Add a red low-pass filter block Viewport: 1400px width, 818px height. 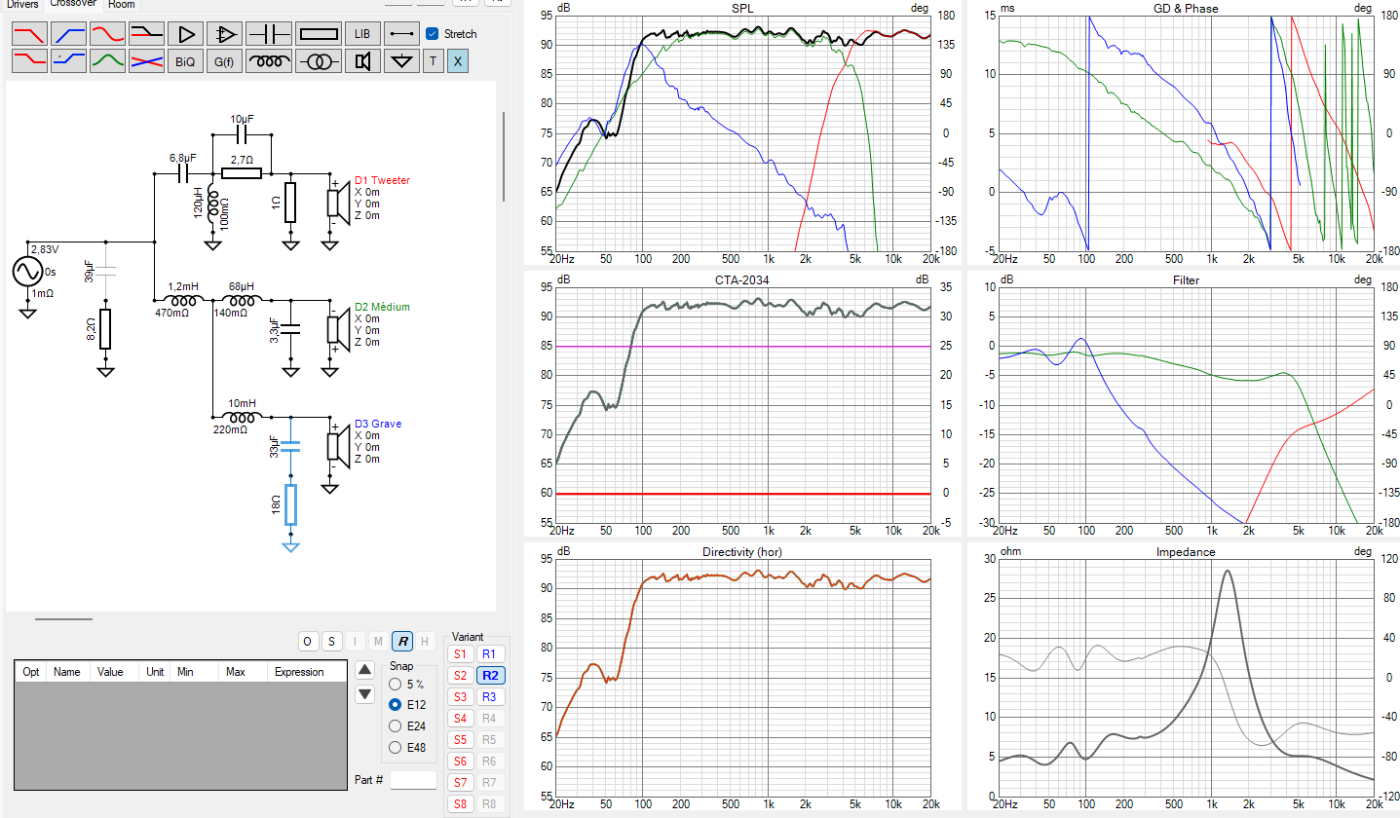[29, 33]
